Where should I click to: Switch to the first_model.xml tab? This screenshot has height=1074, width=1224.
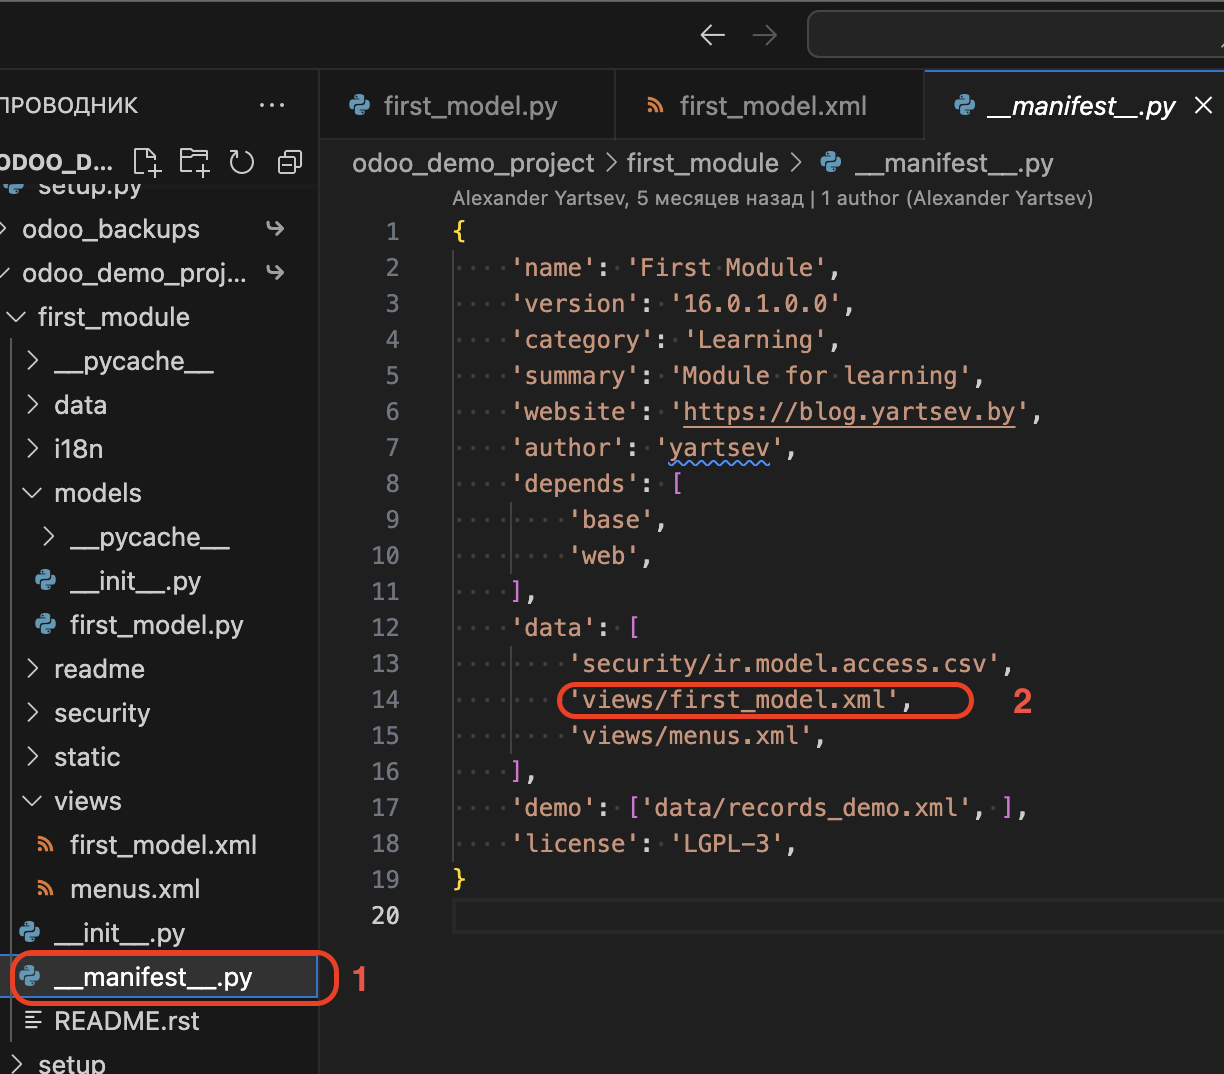coord(769,105)
